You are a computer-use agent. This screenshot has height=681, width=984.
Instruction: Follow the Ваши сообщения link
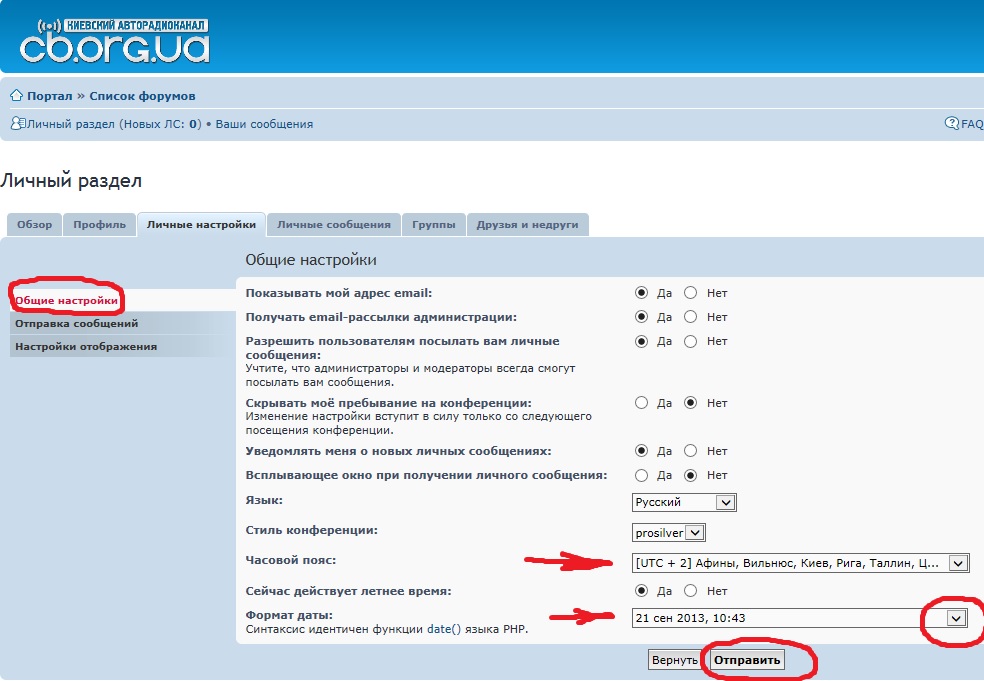pyautogui.click(x=264, y=124)
